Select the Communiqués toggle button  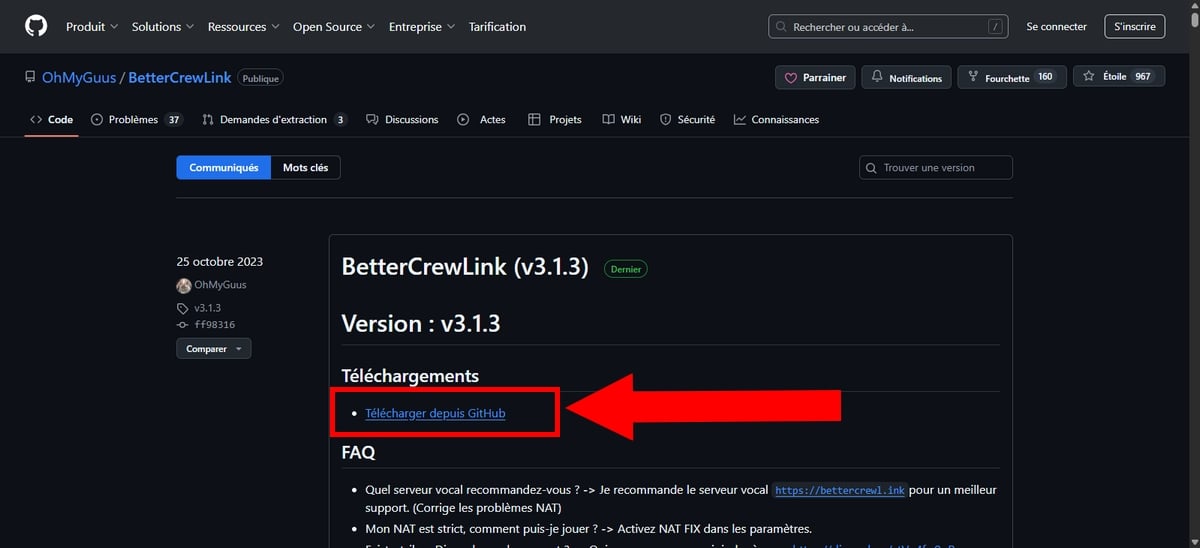tap(224, 168)
